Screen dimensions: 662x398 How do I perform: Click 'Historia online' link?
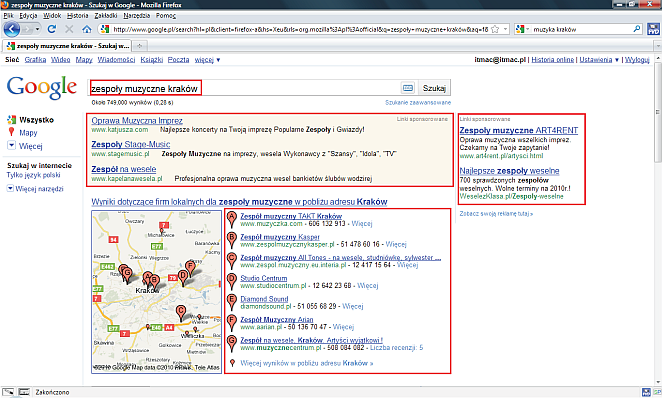tap(553, 60)
